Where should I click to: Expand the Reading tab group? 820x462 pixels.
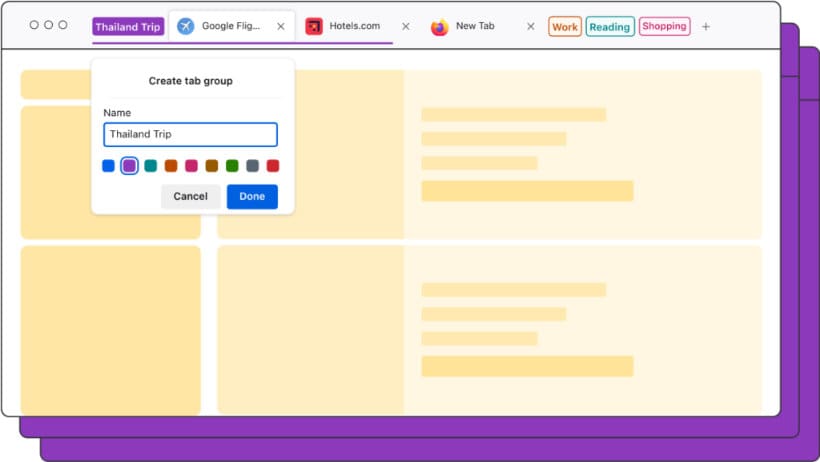coord(609,27)
